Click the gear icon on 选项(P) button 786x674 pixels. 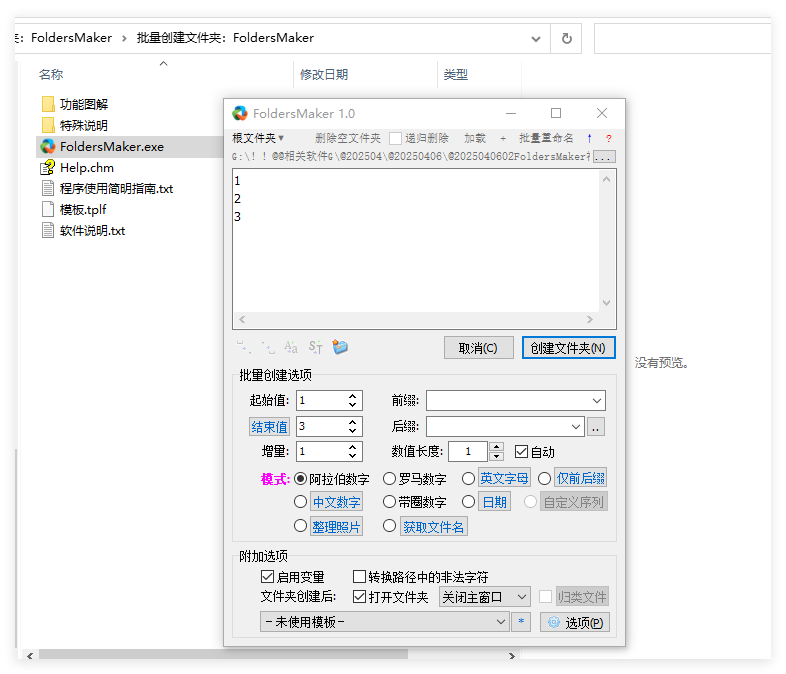554,622
